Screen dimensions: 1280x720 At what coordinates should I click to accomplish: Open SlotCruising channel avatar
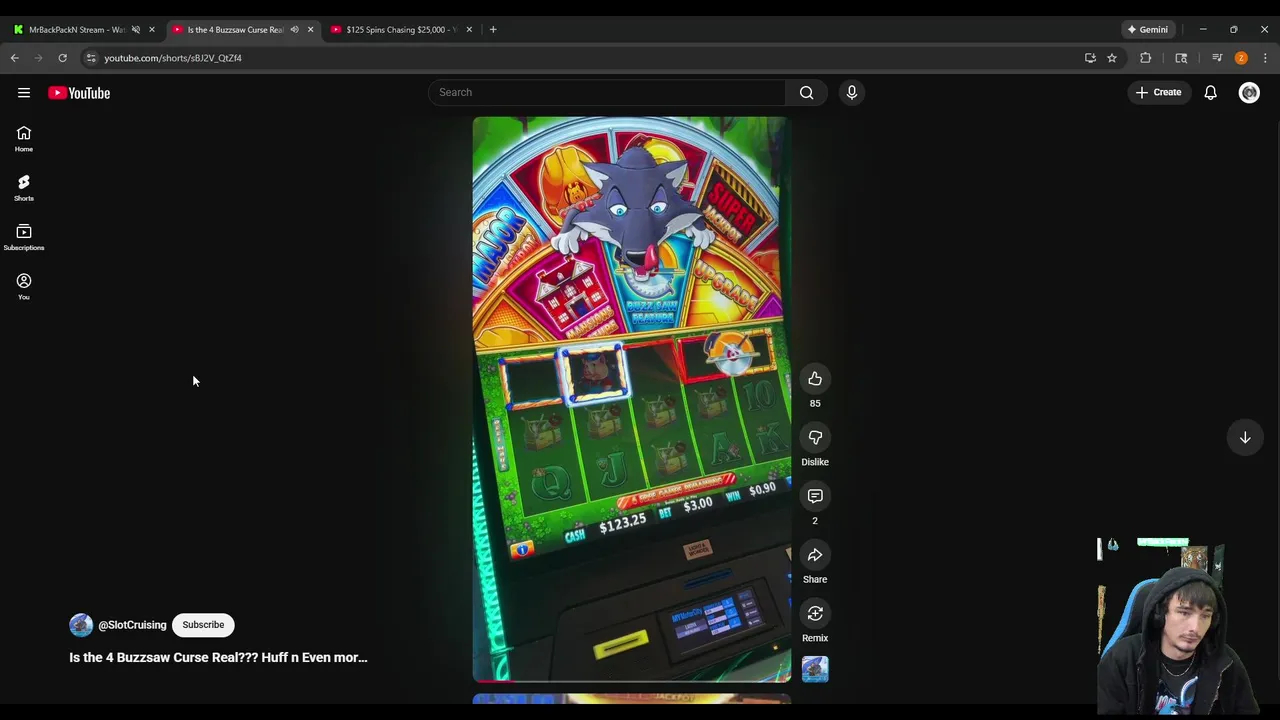pos(81,625)
